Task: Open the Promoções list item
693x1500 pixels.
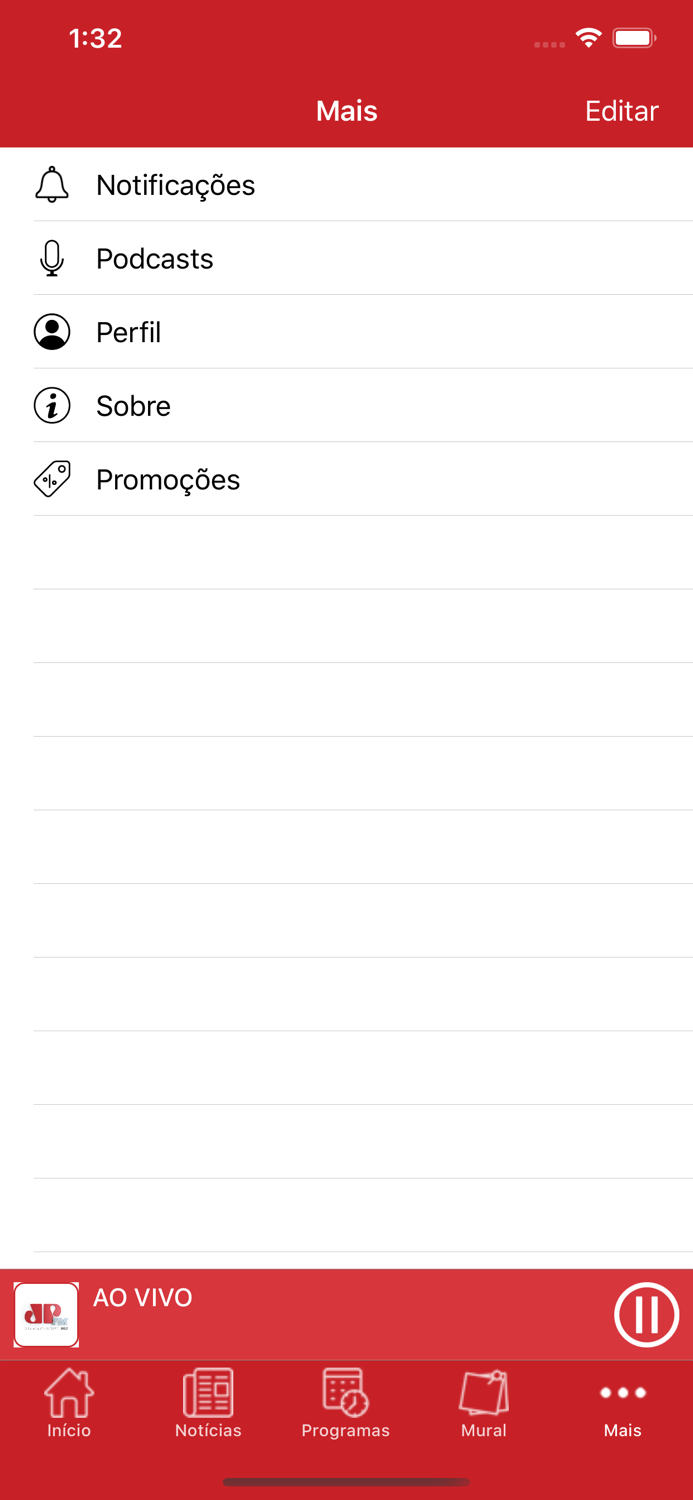Action: 168,480
